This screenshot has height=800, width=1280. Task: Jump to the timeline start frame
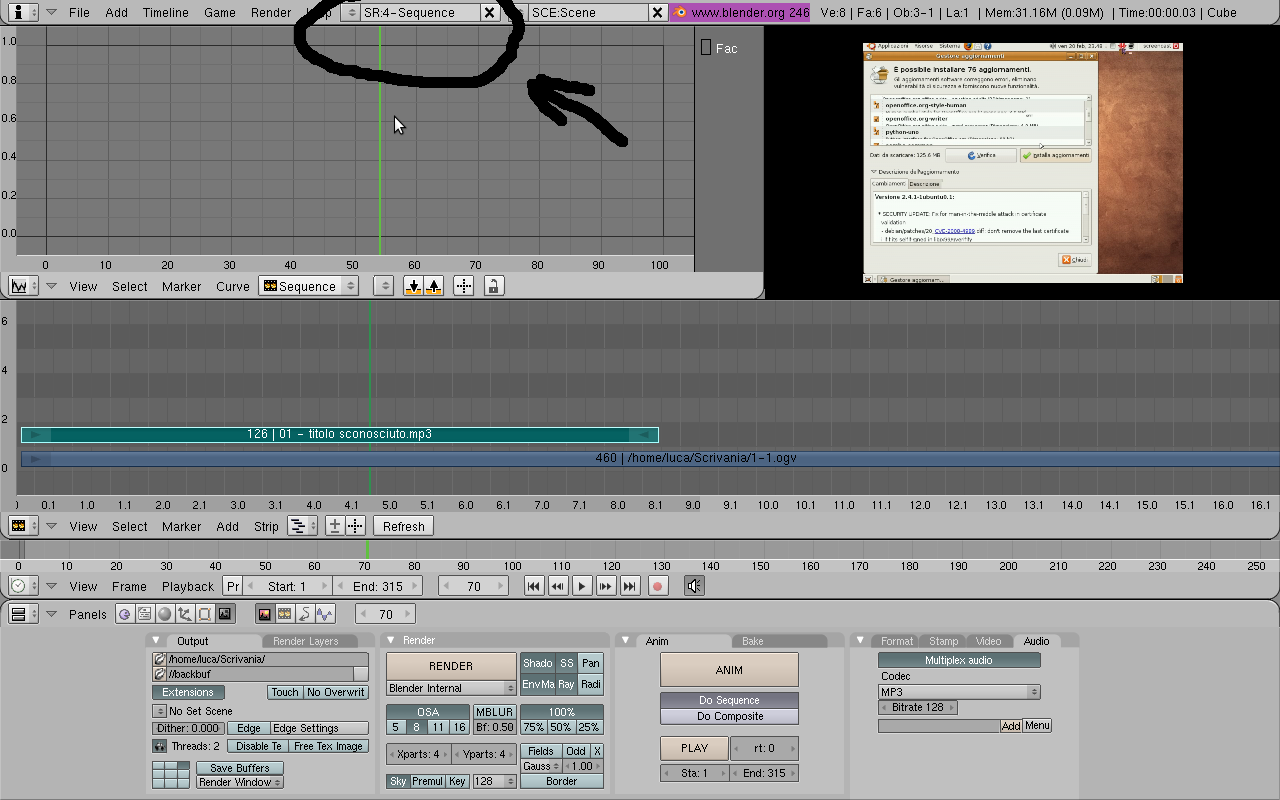(x=534, y=586)
